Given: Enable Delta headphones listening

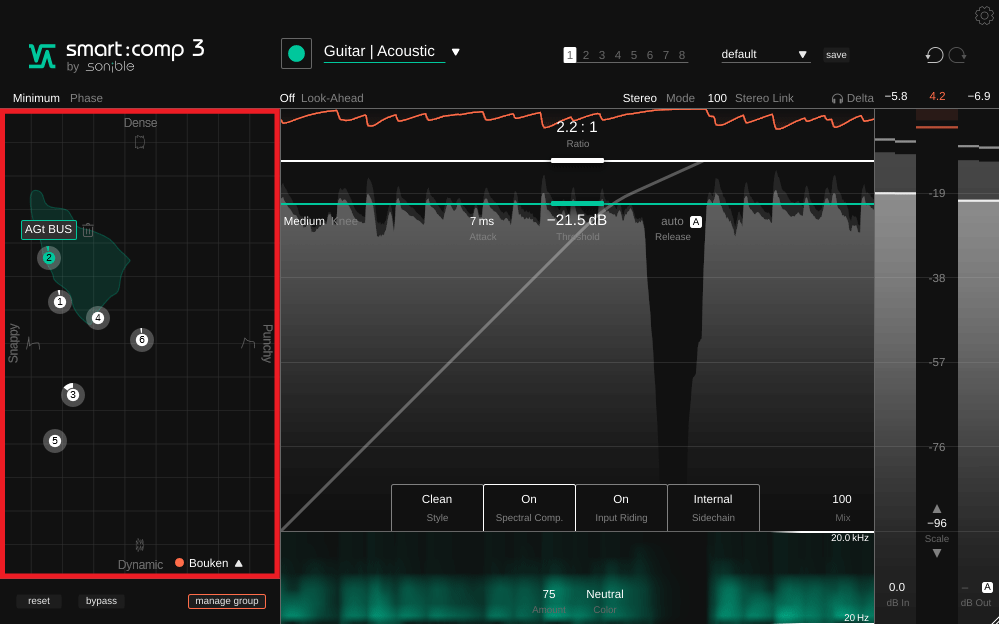Looking at the screenshot, I should [852, 98].
